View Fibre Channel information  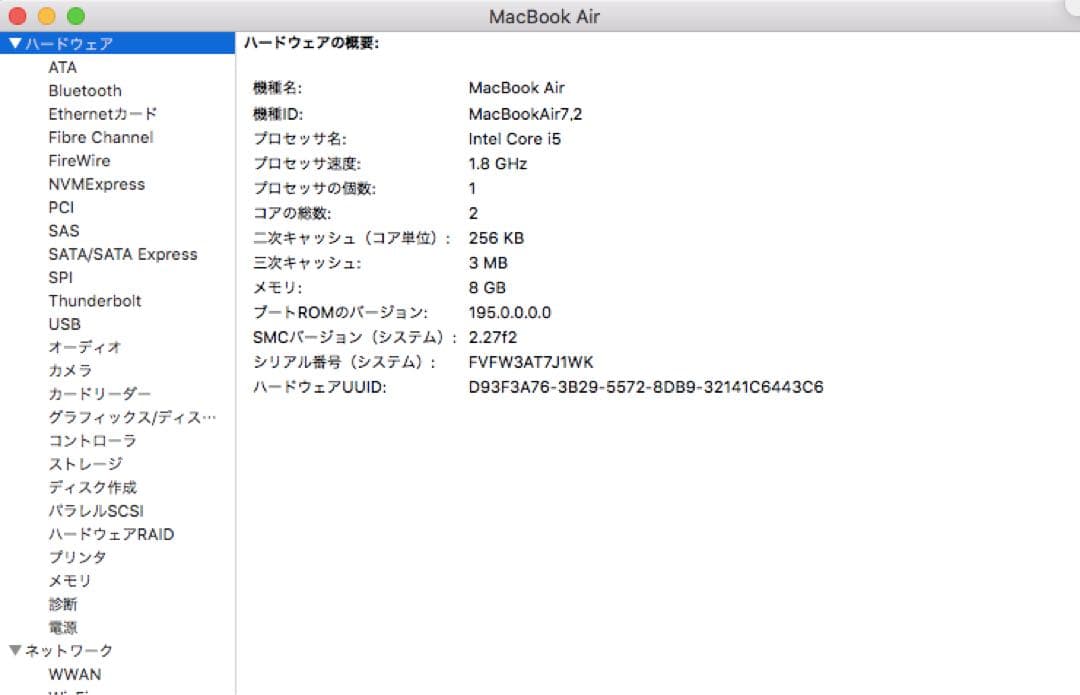tap(99, 137)
